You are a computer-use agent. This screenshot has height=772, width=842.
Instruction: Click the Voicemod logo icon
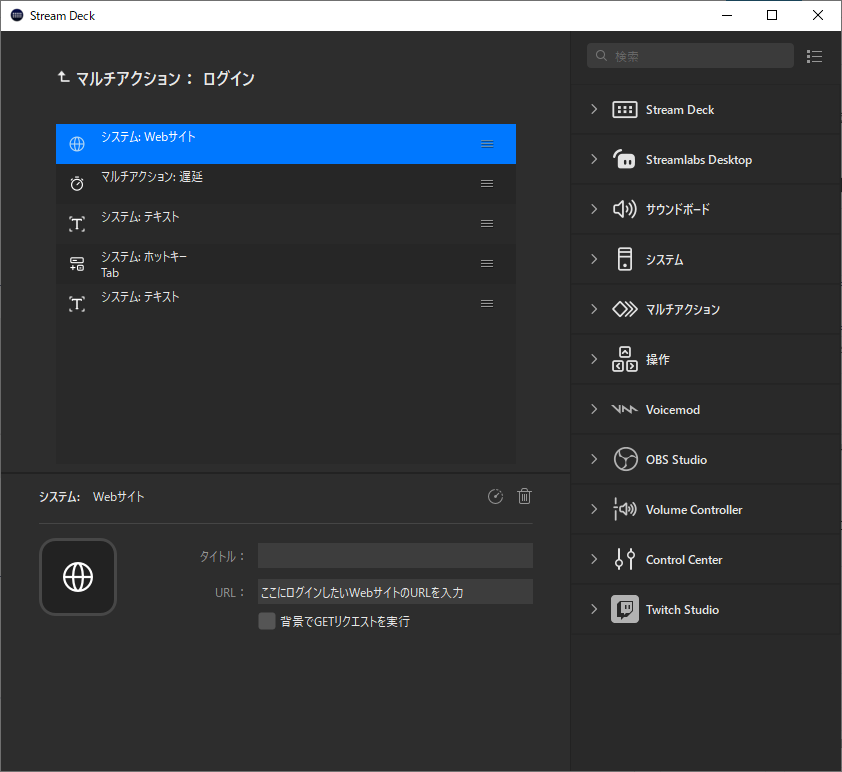click(625, 409)
